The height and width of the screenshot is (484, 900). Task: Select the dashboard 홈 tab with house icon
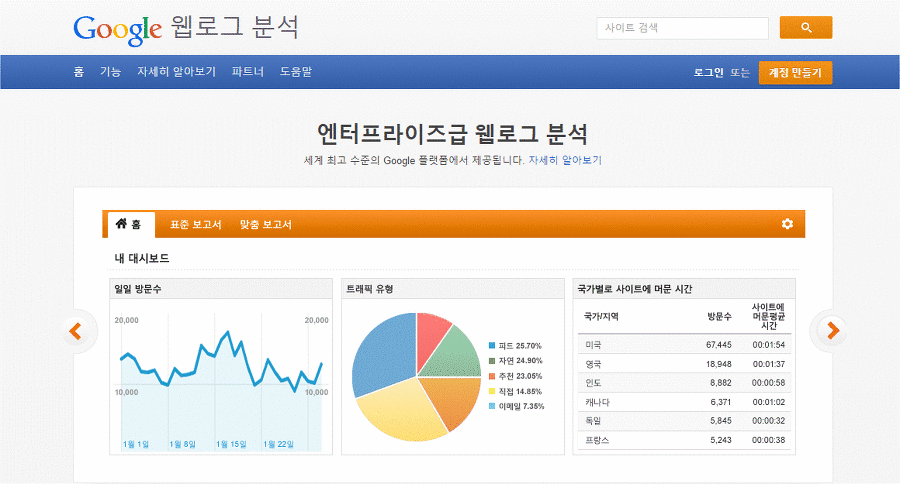coord(129,224)
